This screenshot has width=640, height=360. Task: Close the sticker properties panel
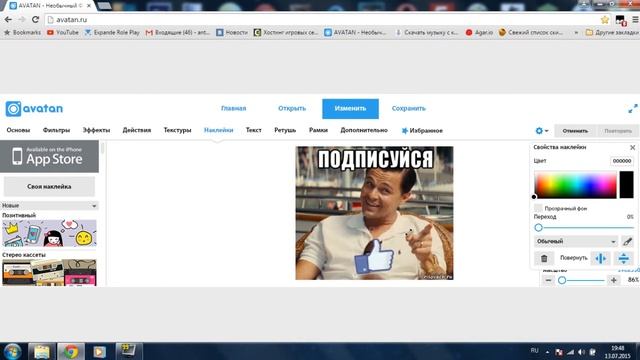point(632,147)
